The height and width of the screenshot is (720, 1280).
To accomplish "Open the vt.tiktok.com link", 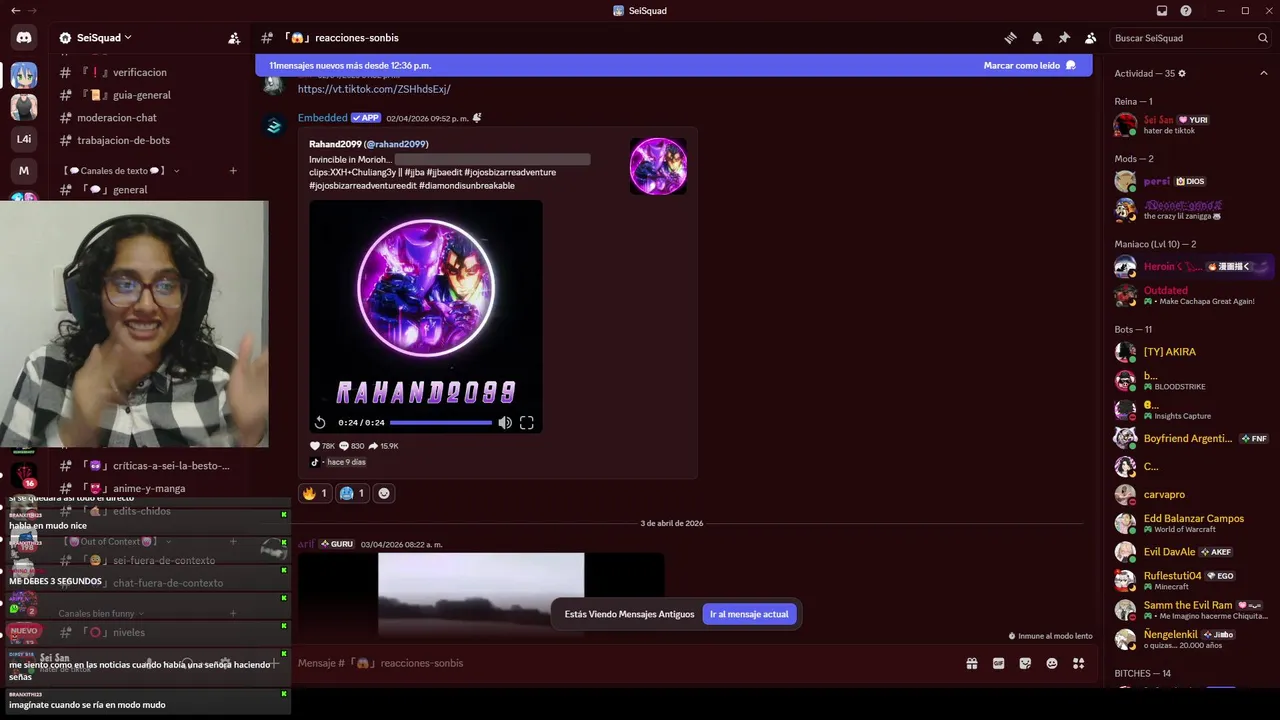I will [x=374, y=89].
